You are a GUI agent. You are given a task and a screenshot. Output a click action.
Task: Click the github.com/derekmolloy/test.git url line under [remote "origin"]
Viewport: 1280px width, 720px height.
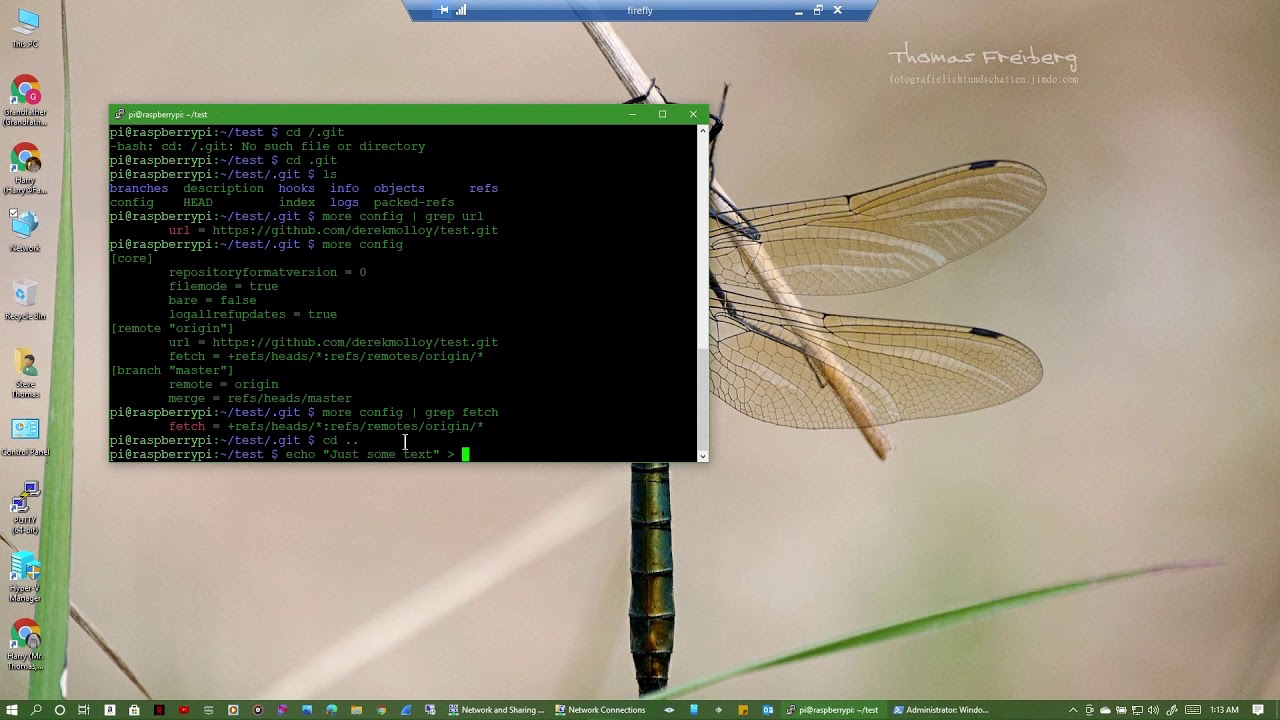(x=333, y=342)
